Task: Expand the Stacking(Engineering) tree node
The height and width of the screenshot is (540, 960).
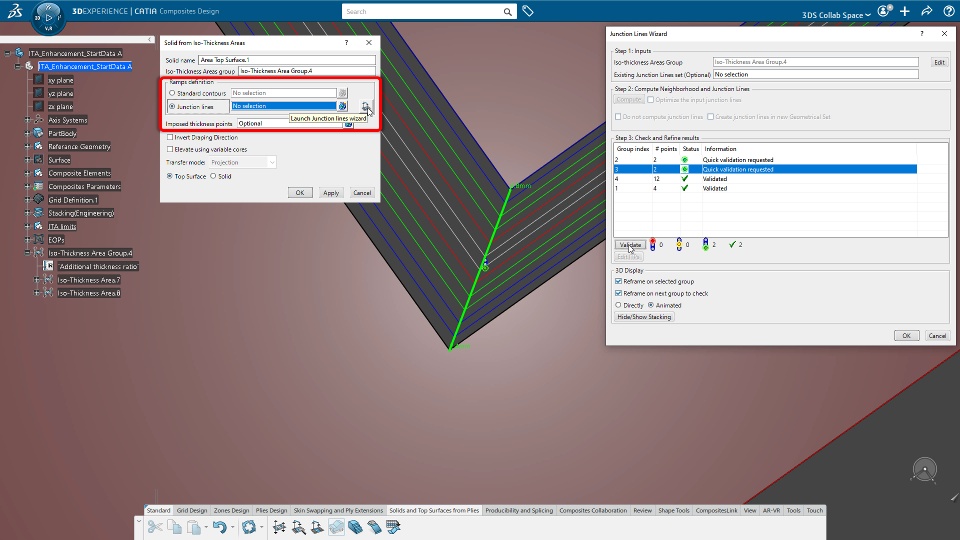Action: (28, 213)
